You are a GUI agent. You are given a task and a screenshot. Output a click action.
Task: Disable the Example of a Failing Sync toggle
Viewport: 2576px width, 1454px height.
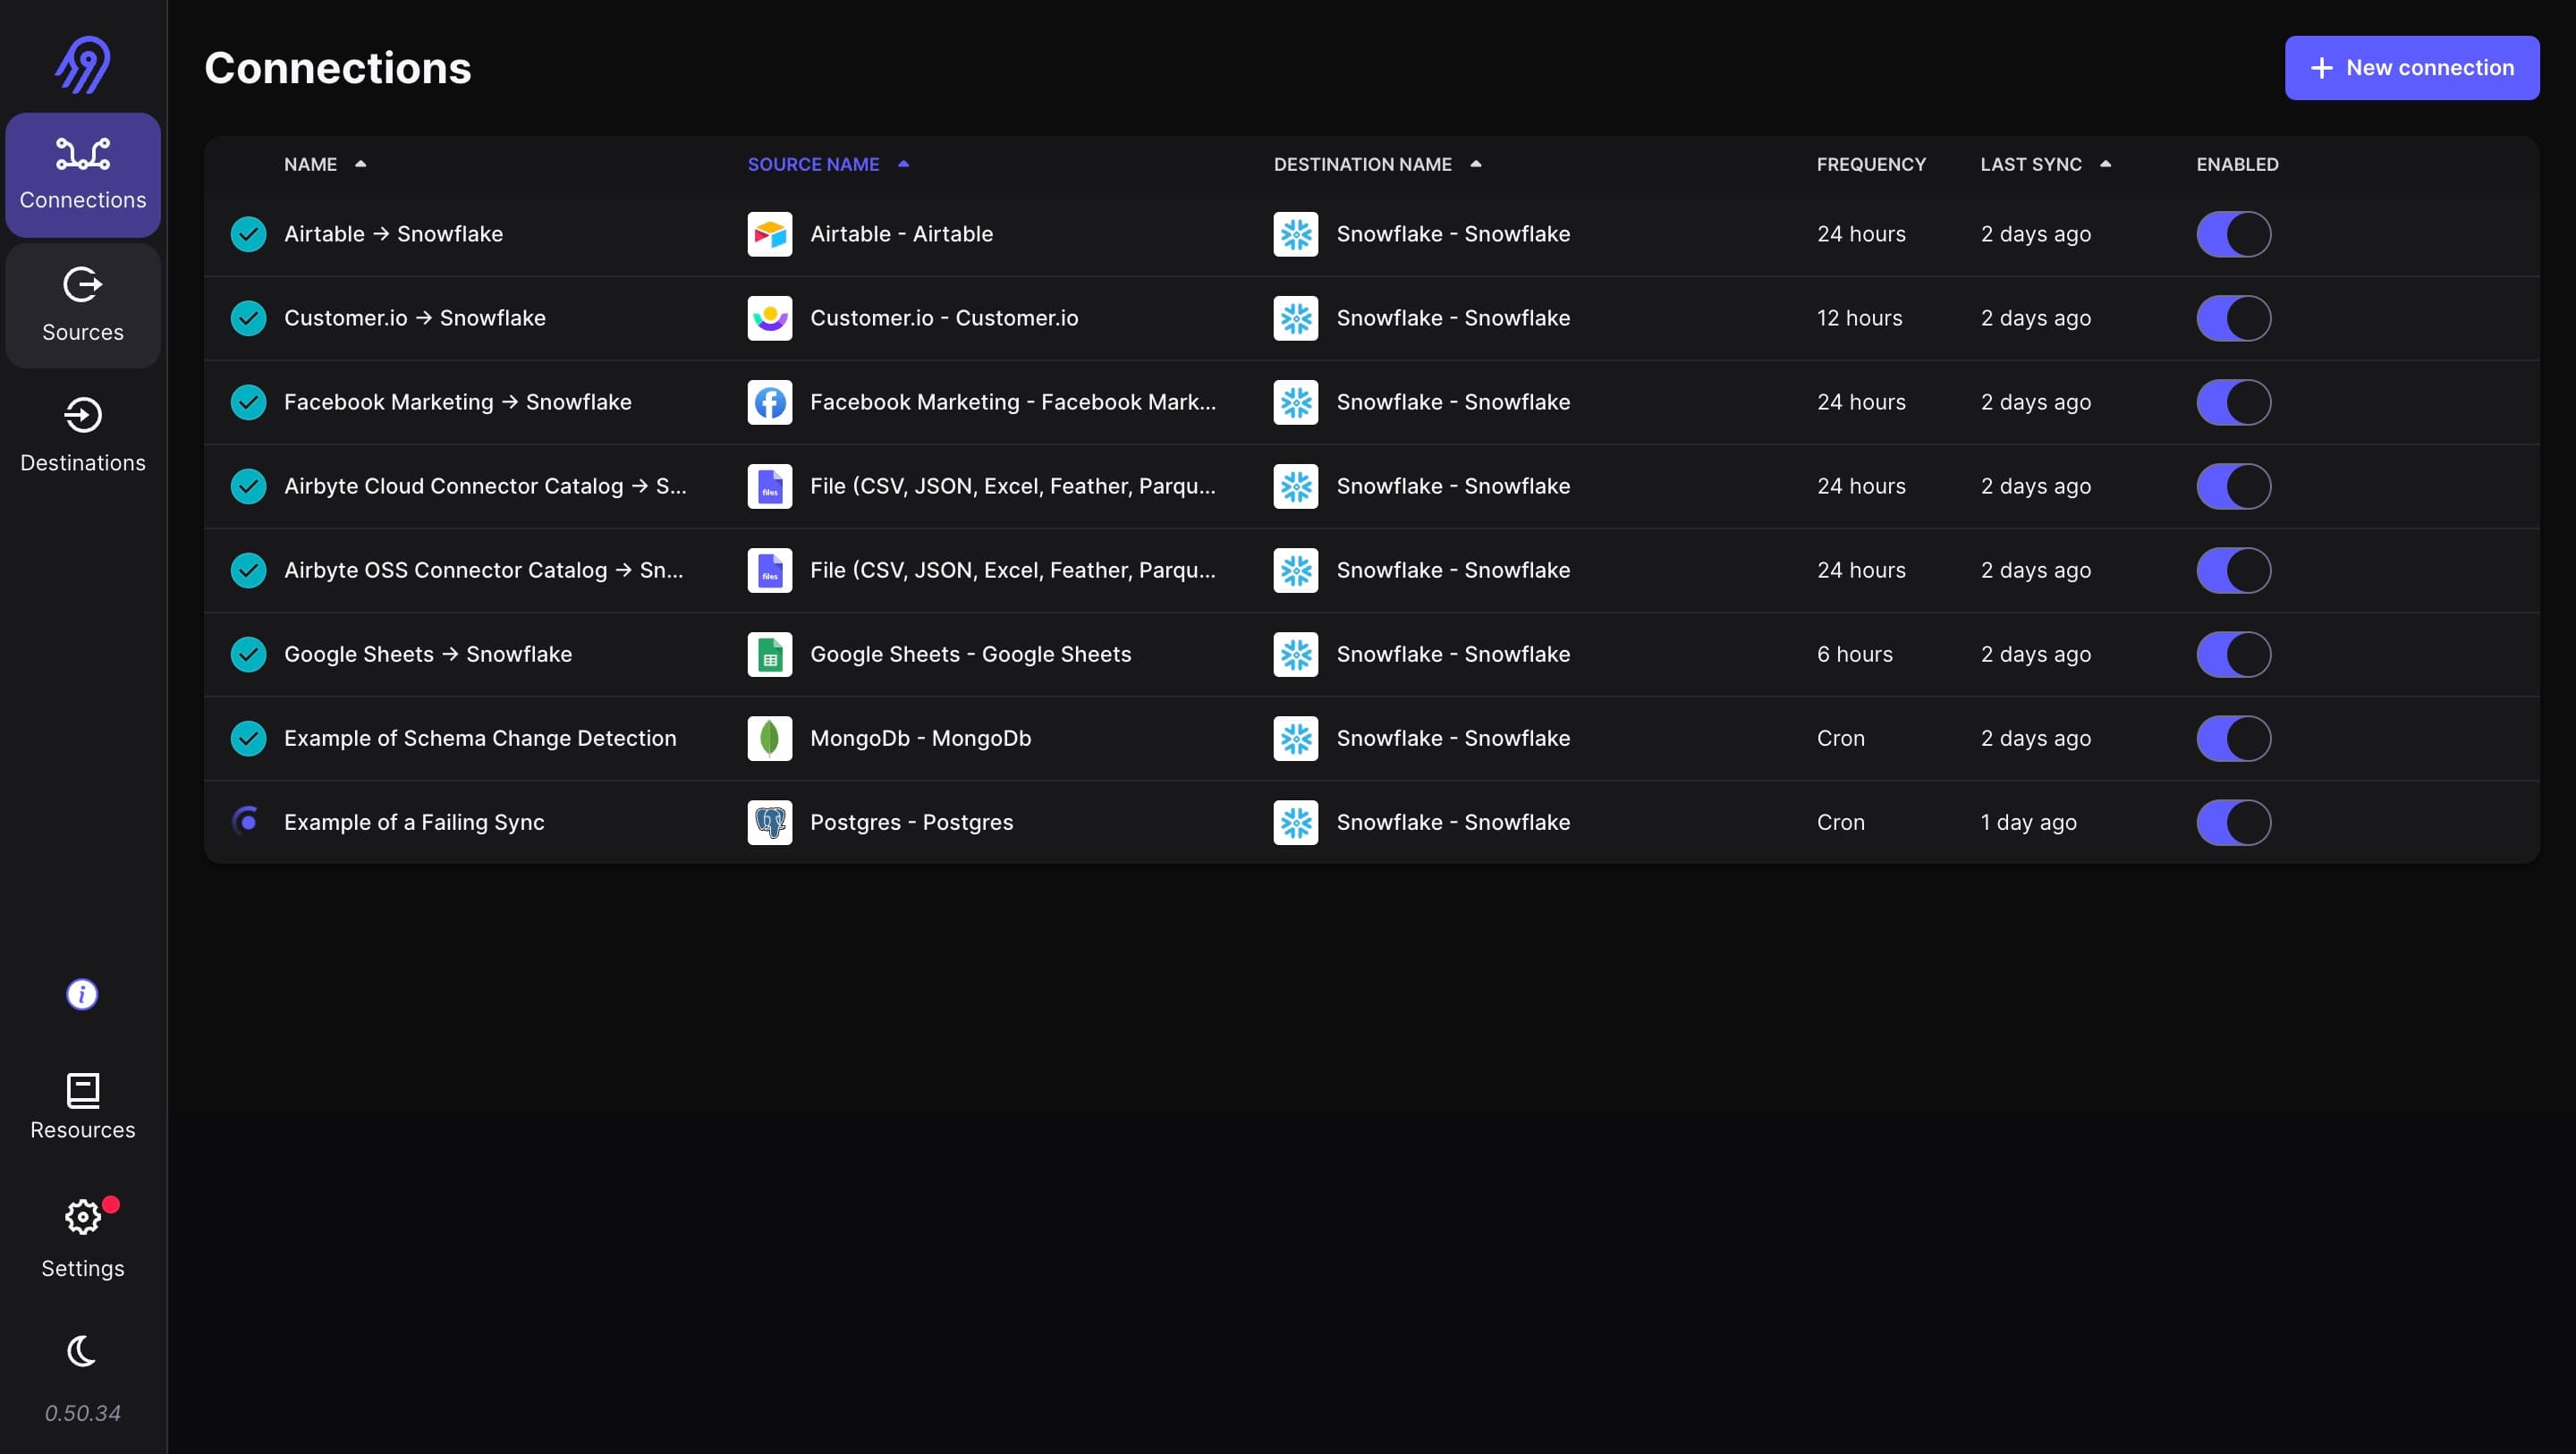click(x=2233, y=822)
